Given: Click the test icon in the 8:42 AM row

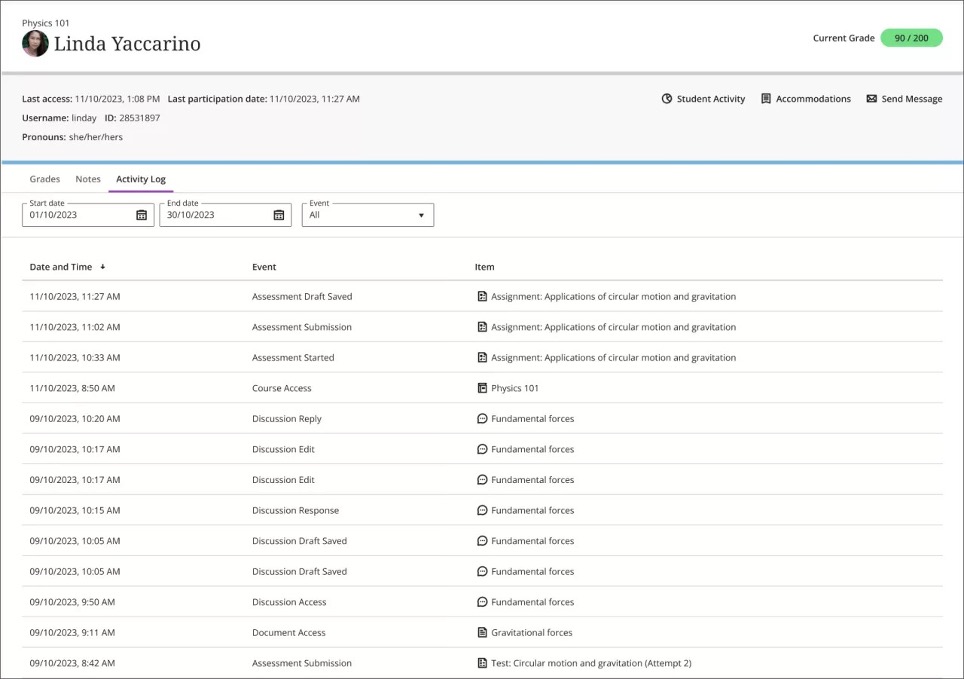Looking at the screenshot, I should pos(482,663).
